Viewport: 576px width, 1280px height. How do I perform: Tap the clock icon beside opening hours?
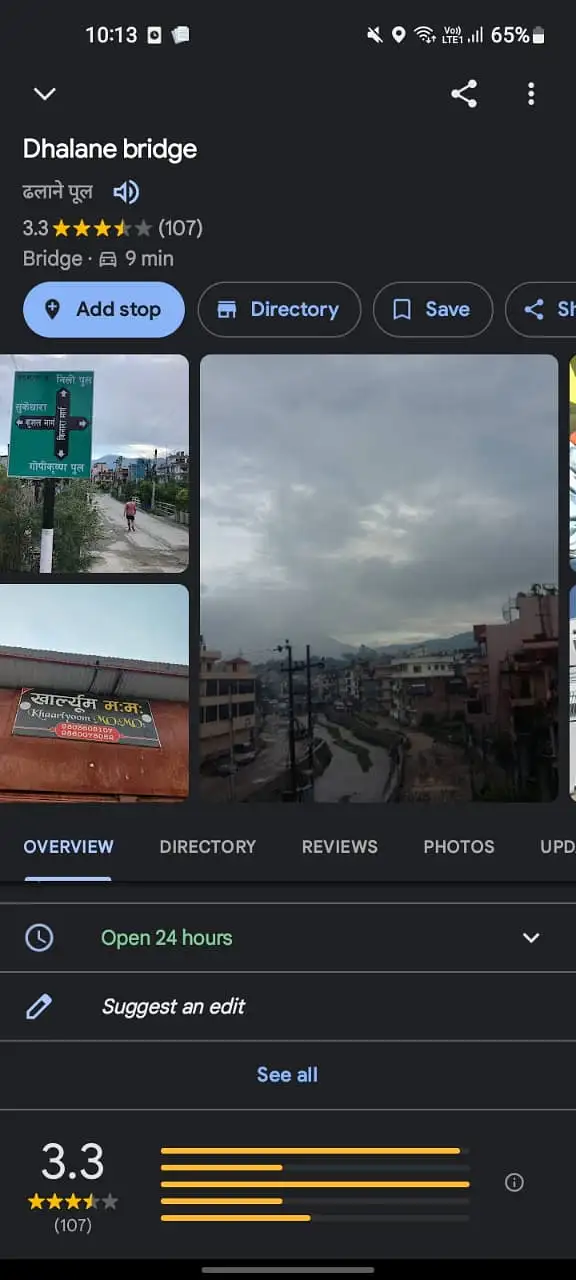pos(39,938)
